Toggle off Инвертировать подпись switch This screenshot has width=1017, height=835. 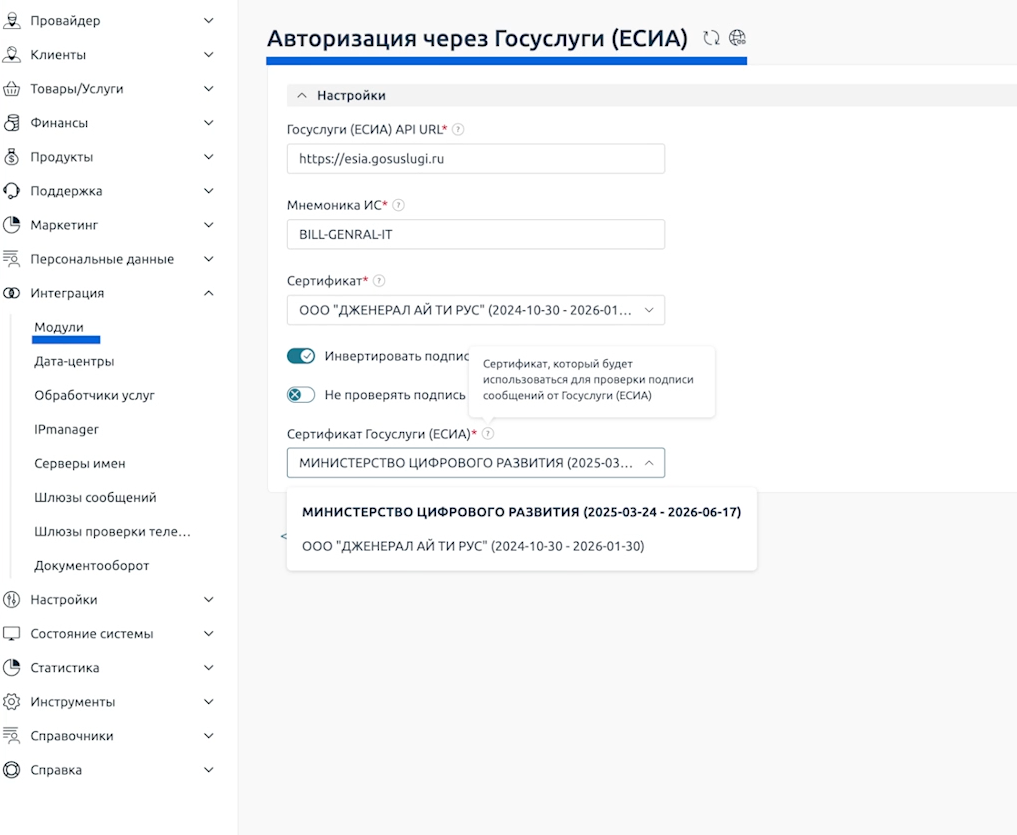pyautogui.click(x=301, y=356)
